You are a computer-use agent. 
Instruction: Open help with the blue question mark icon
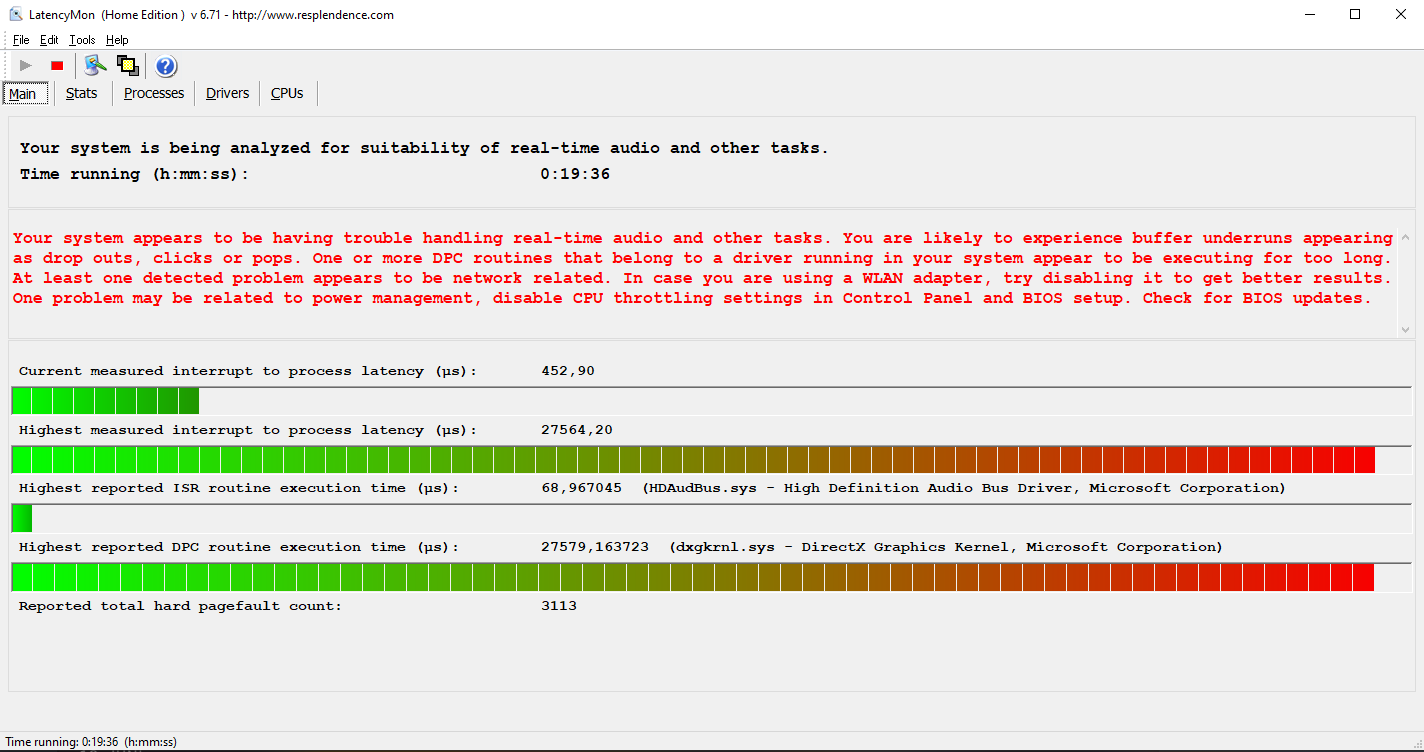coord(166,66)
